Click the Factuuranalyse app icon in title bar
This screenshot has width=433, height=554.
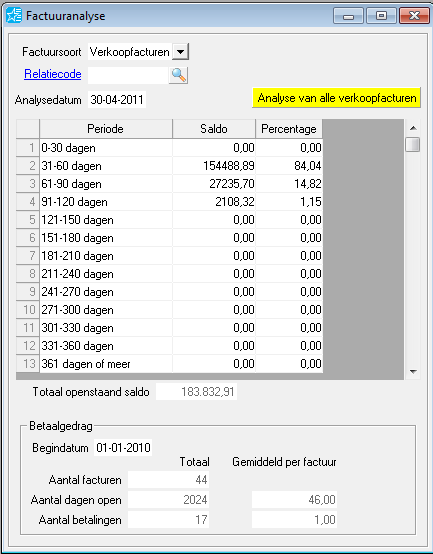pyautogui.click(x=14, y=16)
